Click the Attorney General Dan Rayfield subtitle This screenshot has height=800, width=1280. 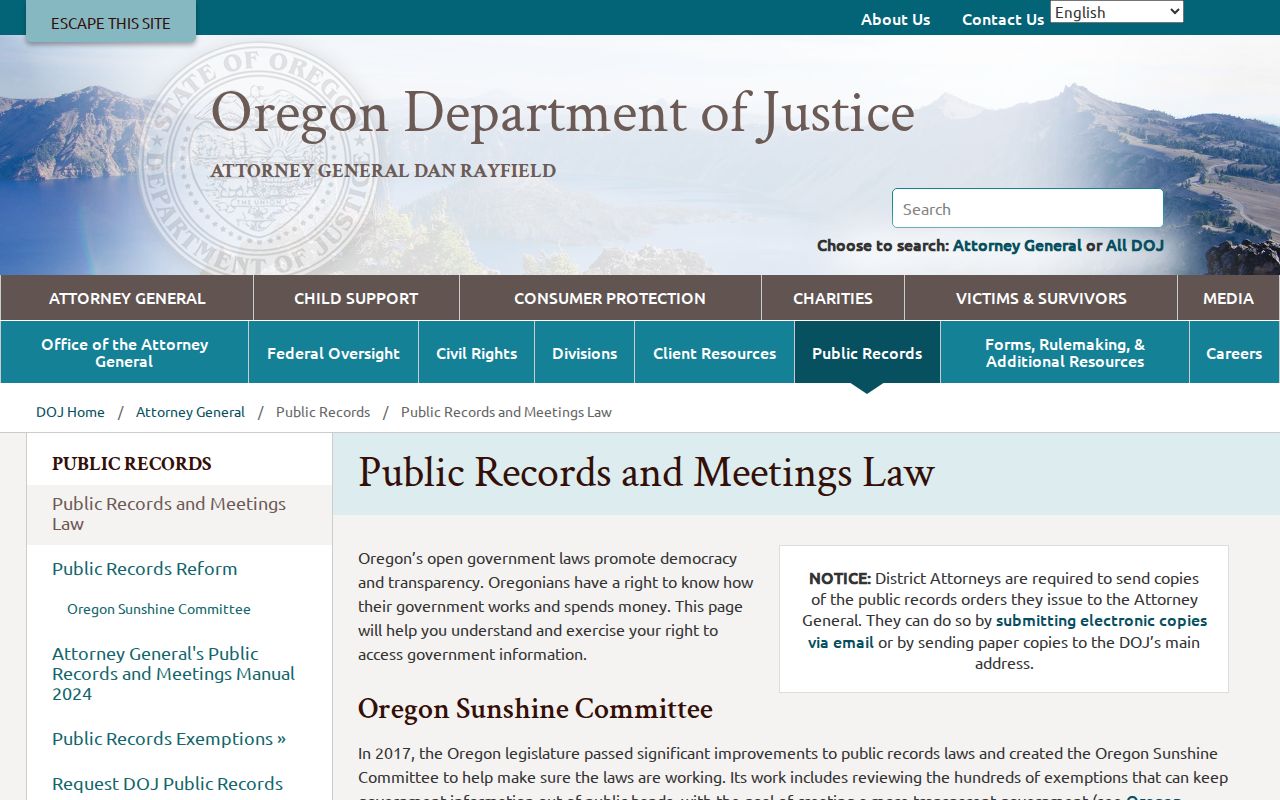383,171
